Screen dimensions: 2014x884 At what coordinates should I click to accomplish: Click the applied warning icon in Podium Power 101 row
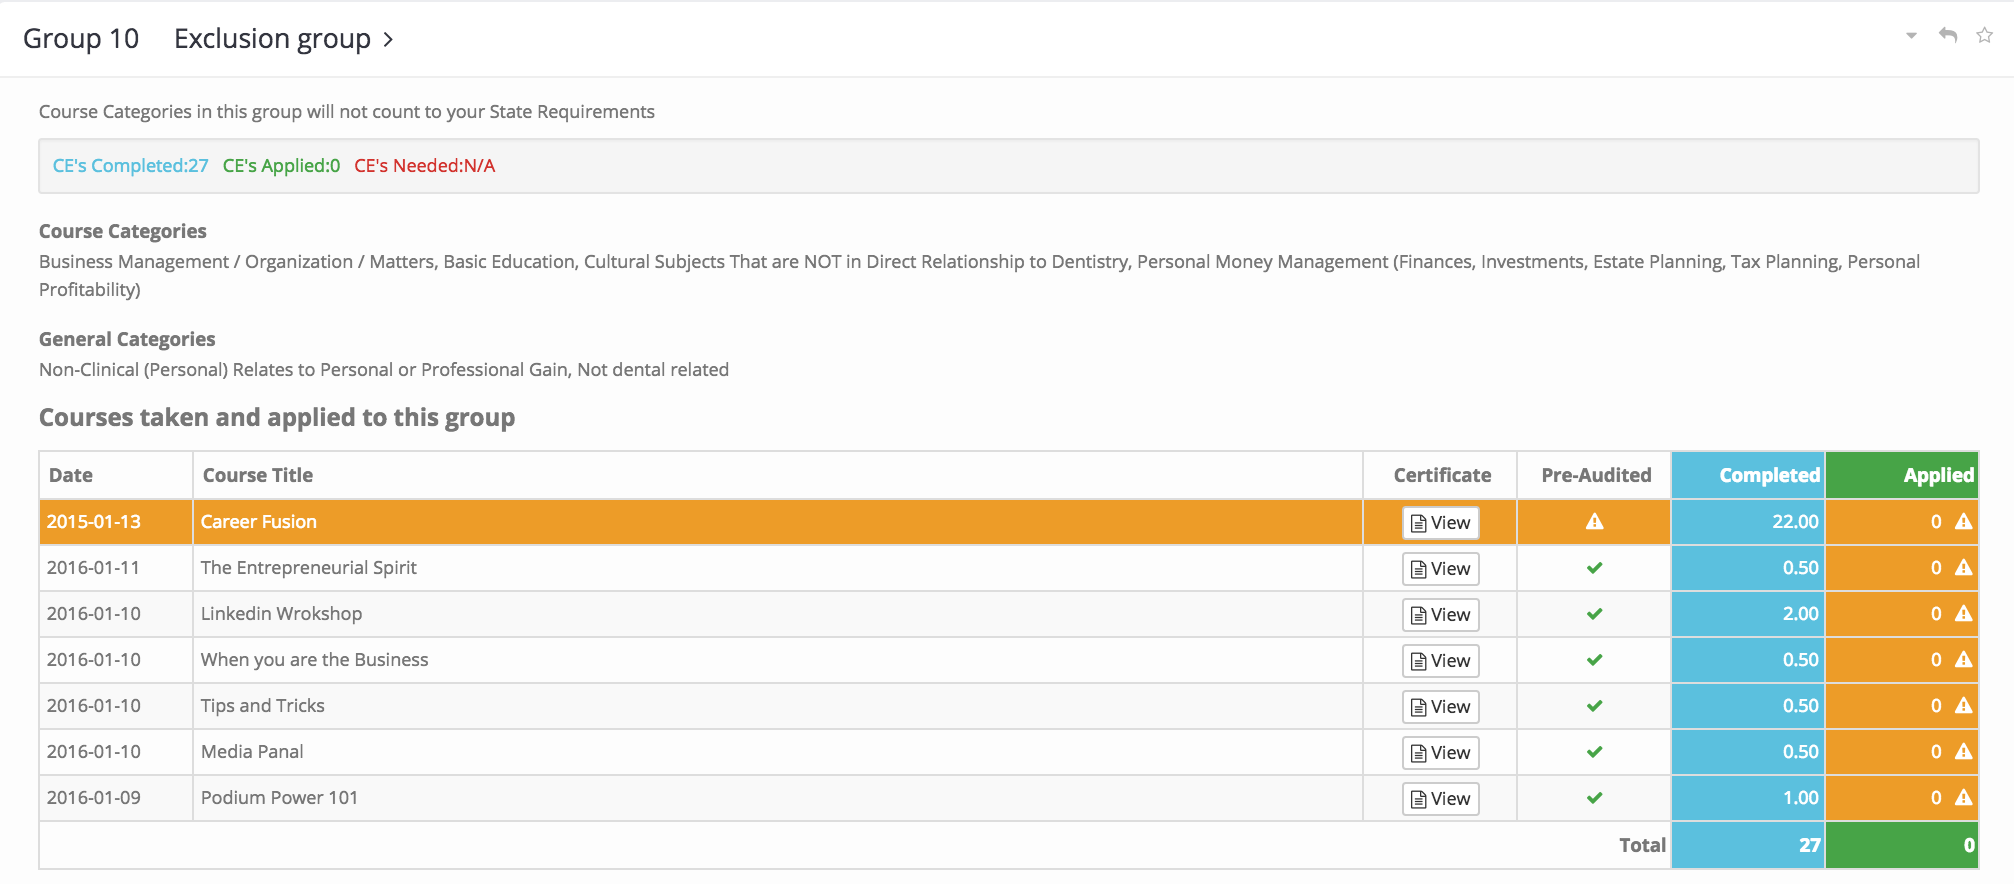point(1964,797)
